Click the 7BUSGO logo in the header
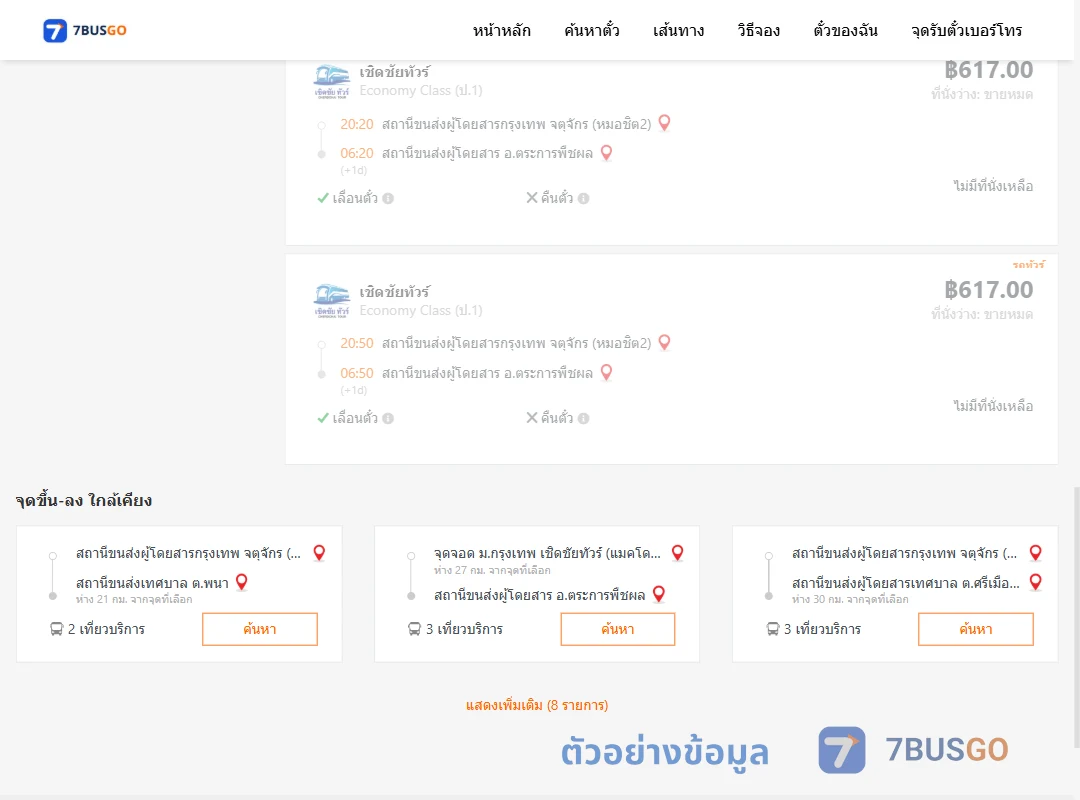Screen dimensions: 1080x800 click(85, 30)
